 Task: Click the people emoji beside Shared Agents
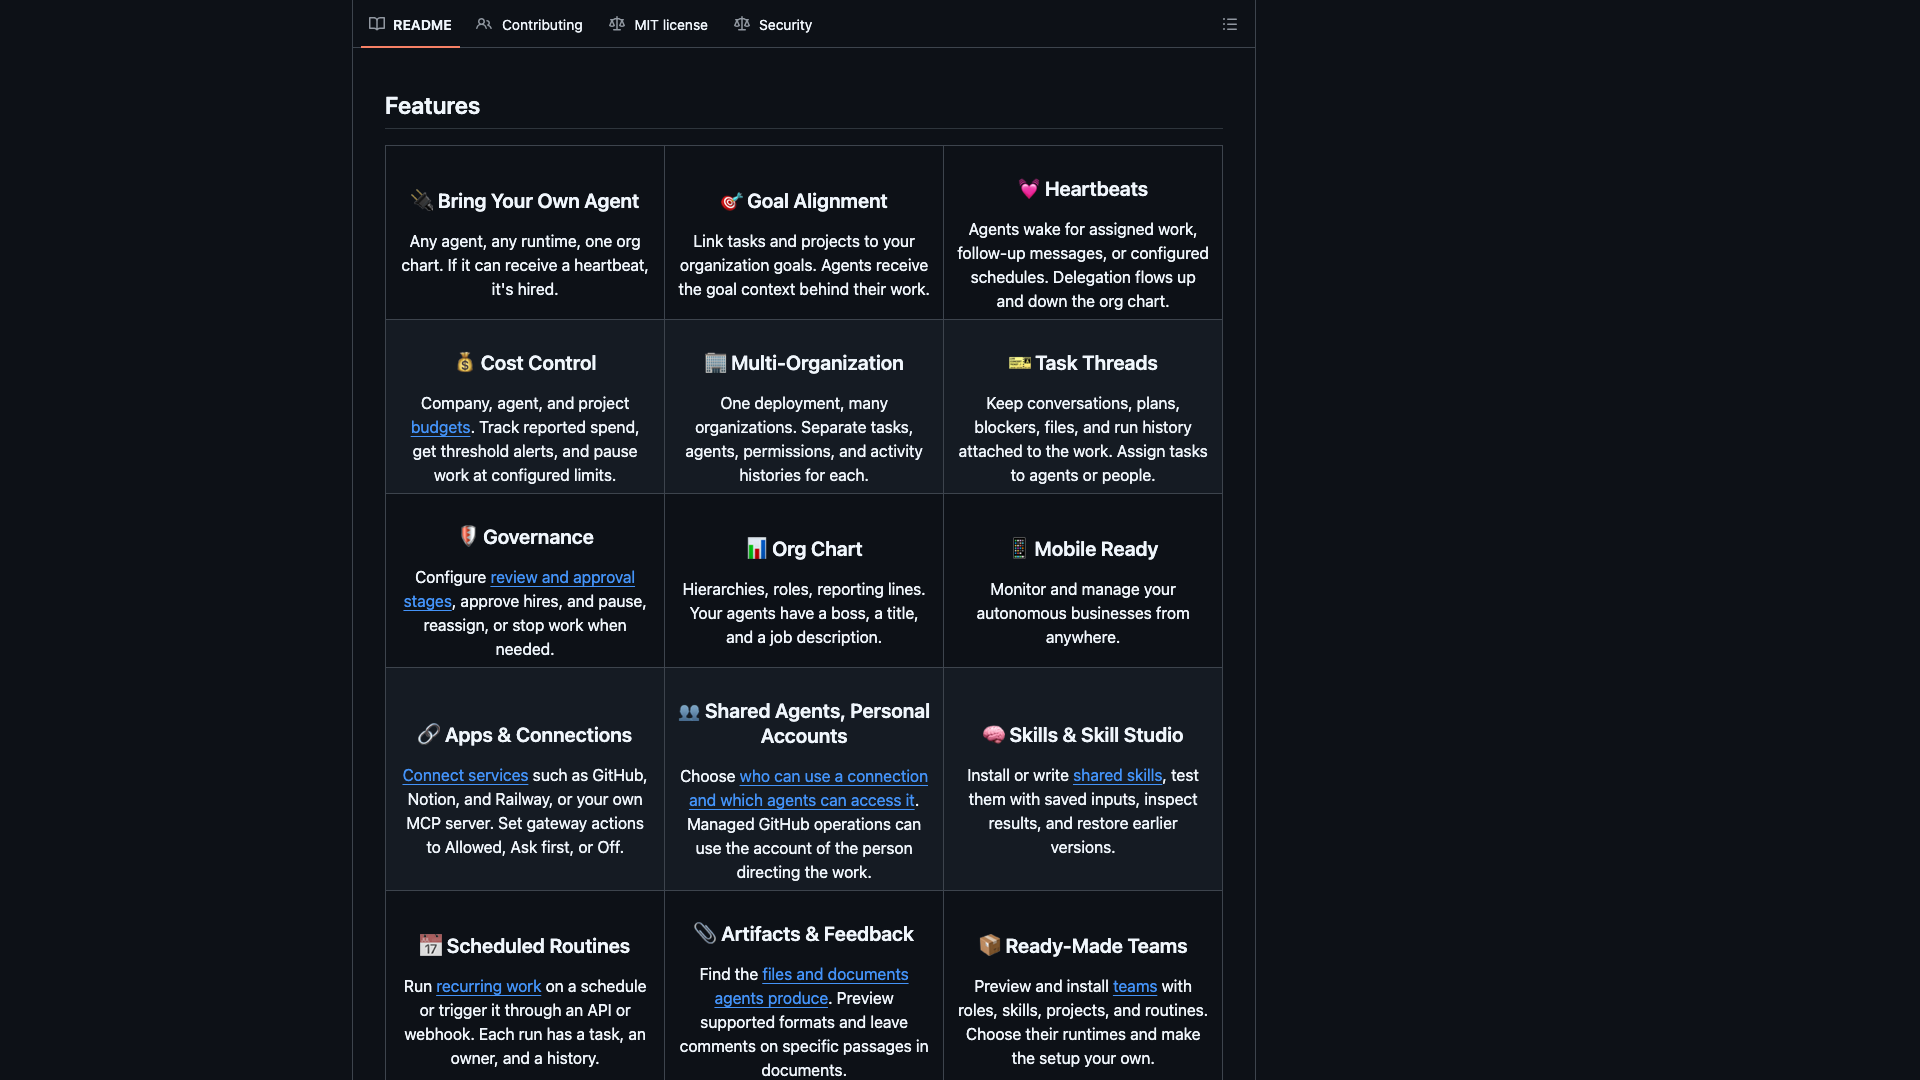(689, 711)
